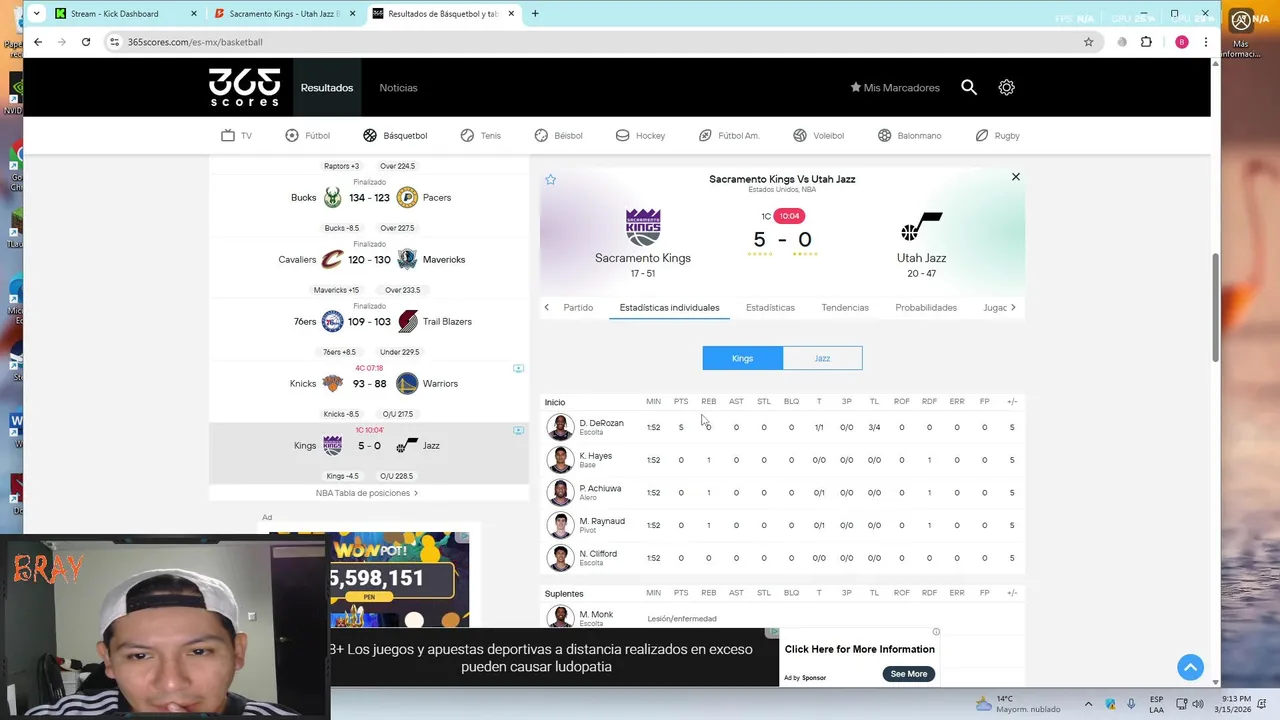Open M. Monk substitute row
This screenshot has width=1280, height=720.
pyautogui.click(x=783, y=617)
